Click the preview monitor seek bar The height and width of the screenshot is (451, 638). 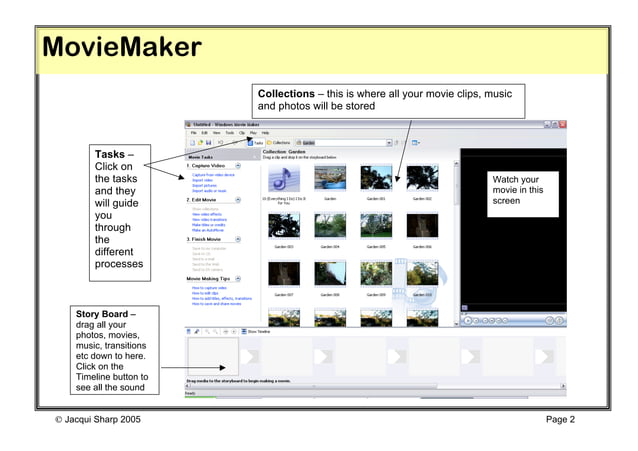coord(513,313)
